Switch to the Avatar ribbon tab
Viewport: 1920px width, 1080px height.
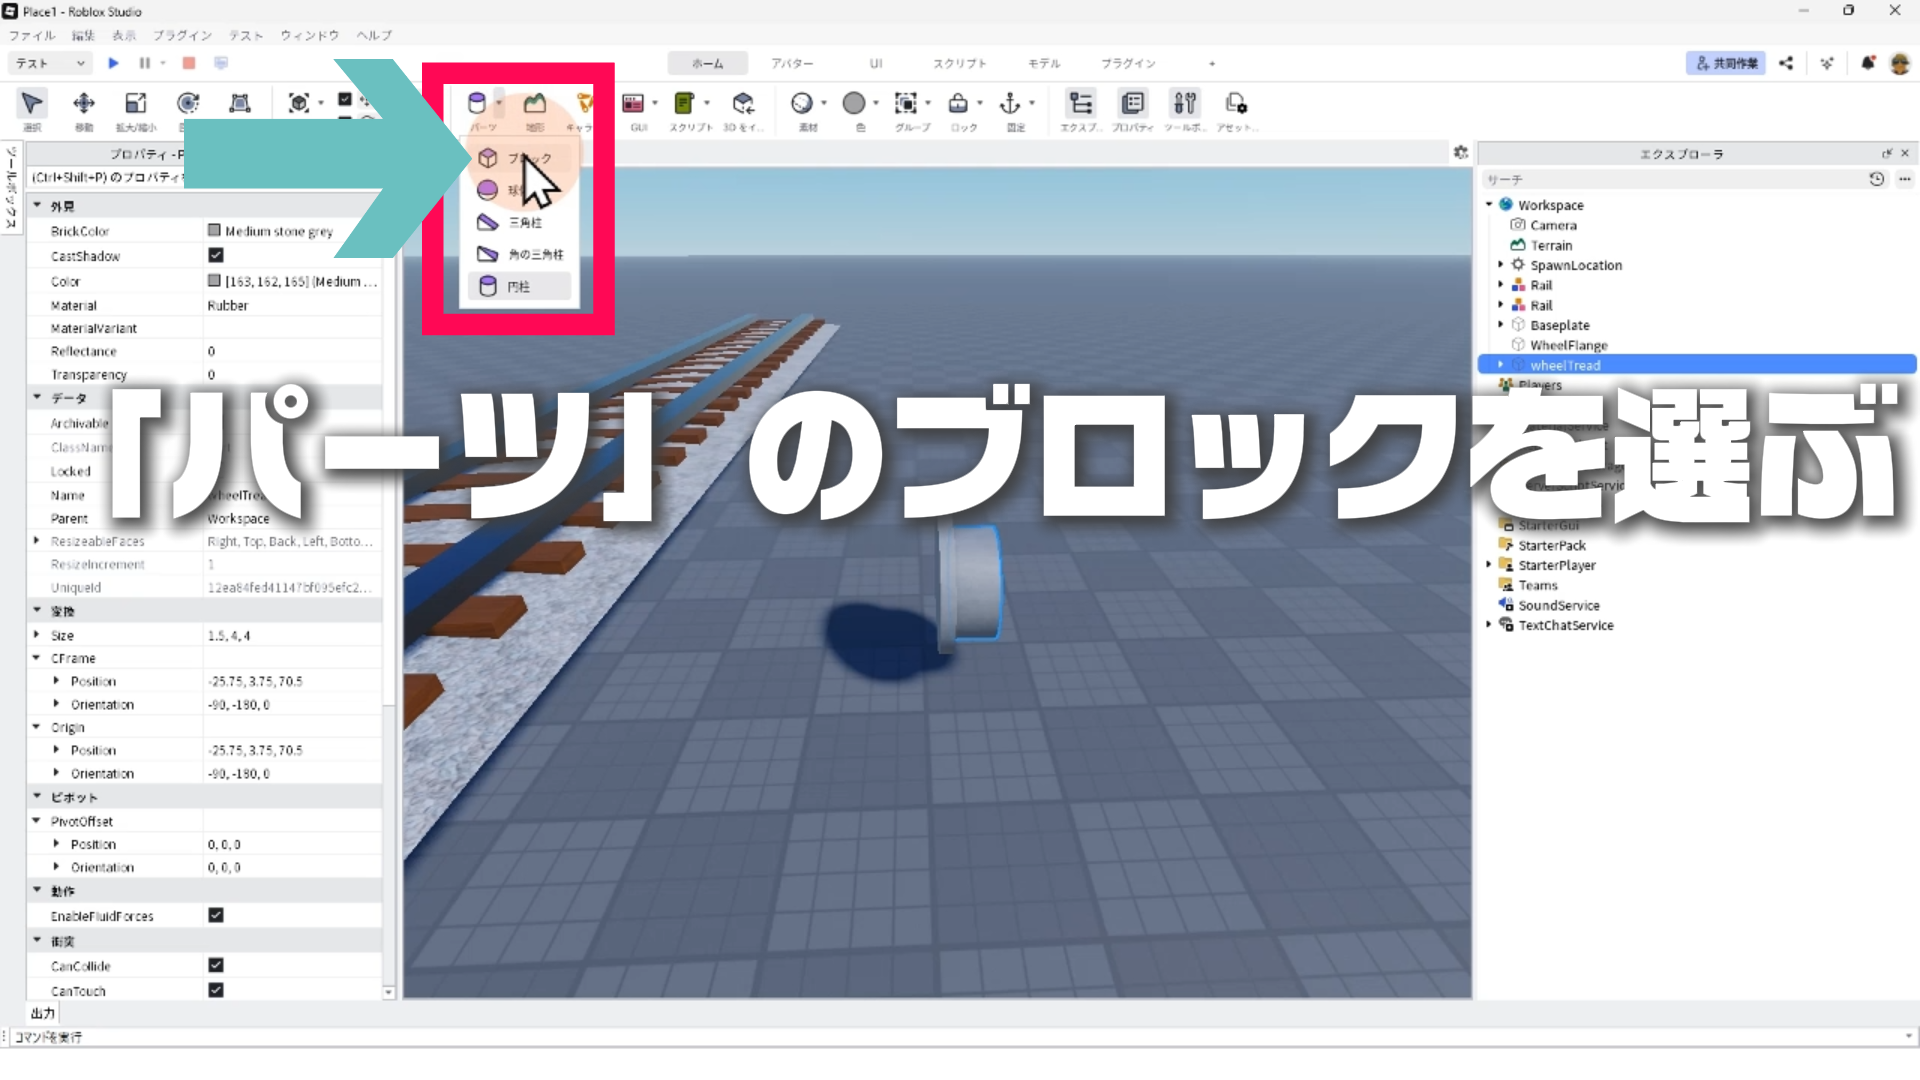[791, 63]
